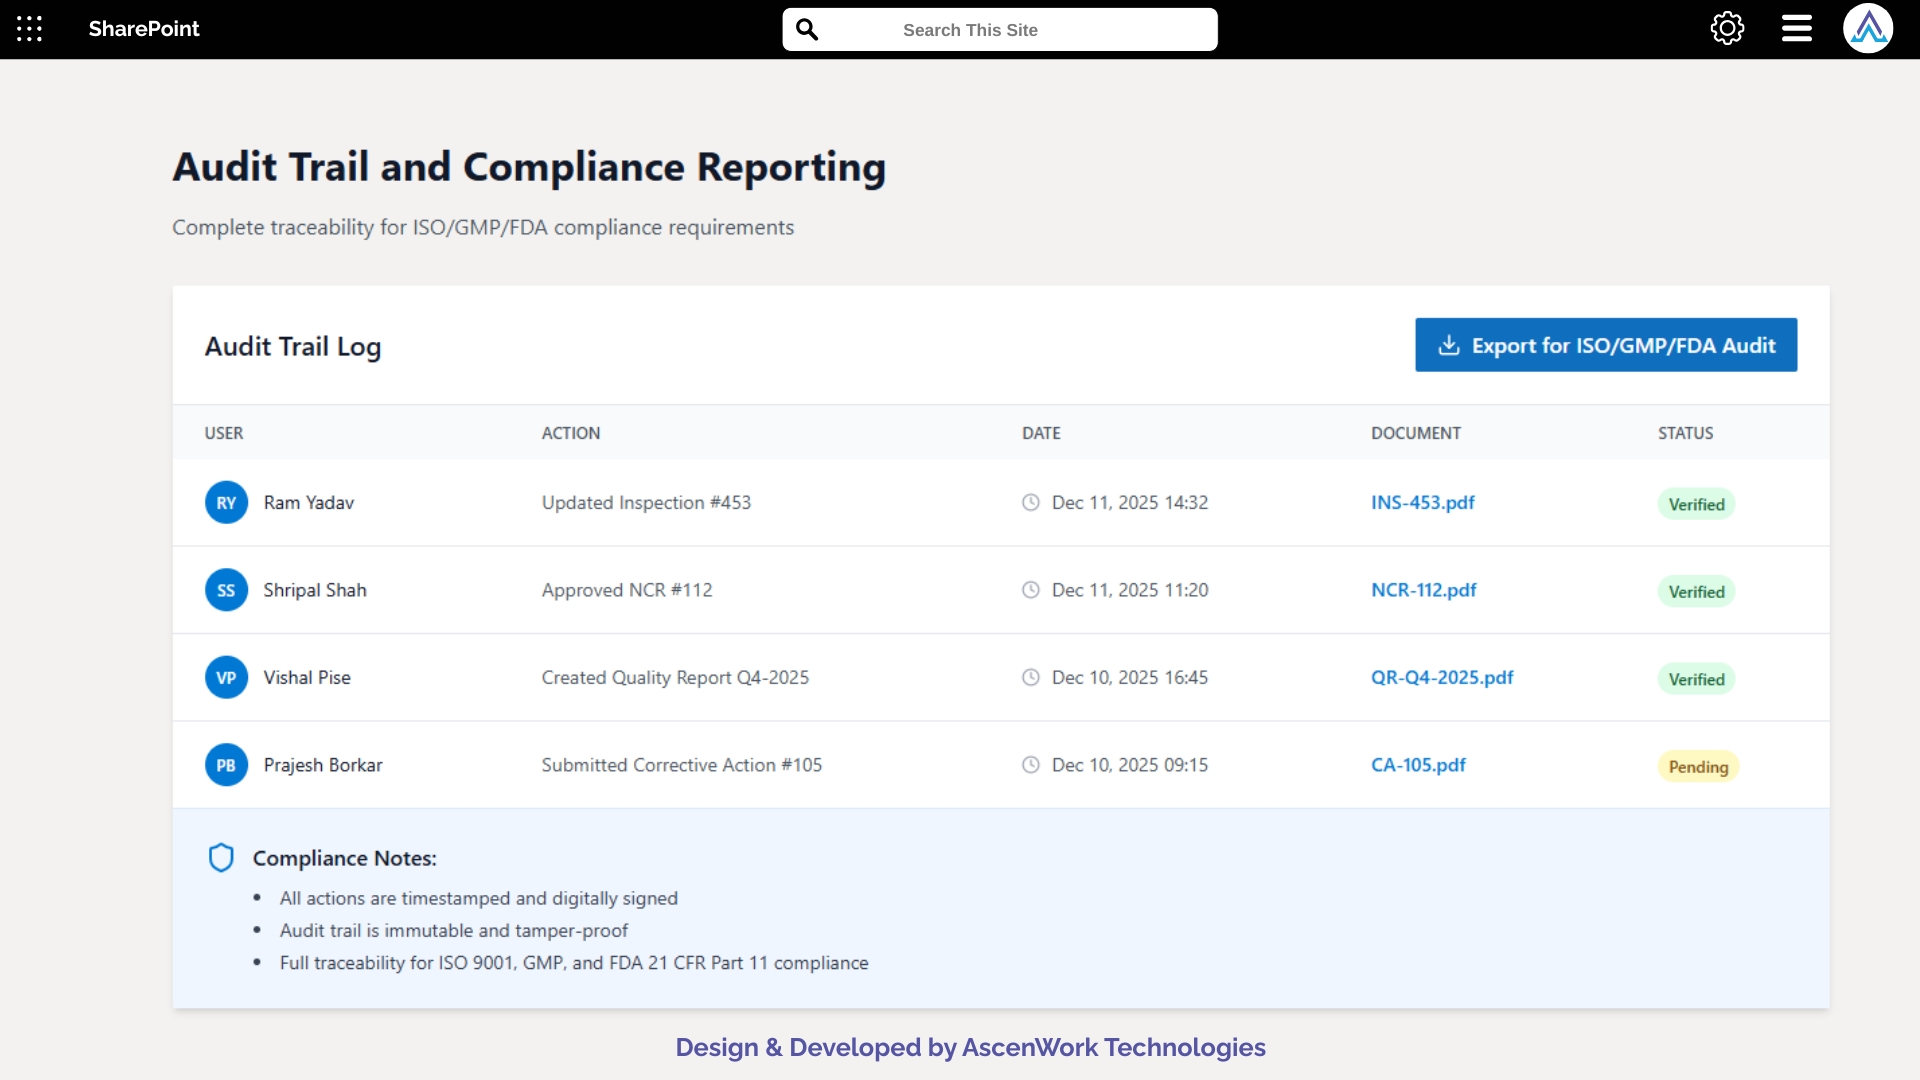Screen dimensions: 1920x1080
Task: Open the NCR-112.pdf document link
Action: (1423, 590)
